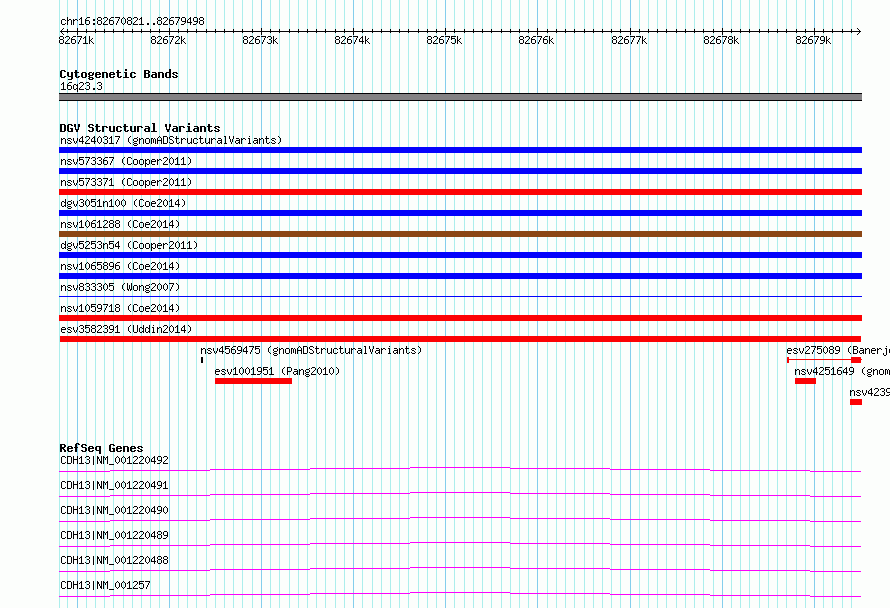Open the nsv573367 (Cooper2011) label
This screenshot has width=890, height=608.
click(x=126, y=161)
